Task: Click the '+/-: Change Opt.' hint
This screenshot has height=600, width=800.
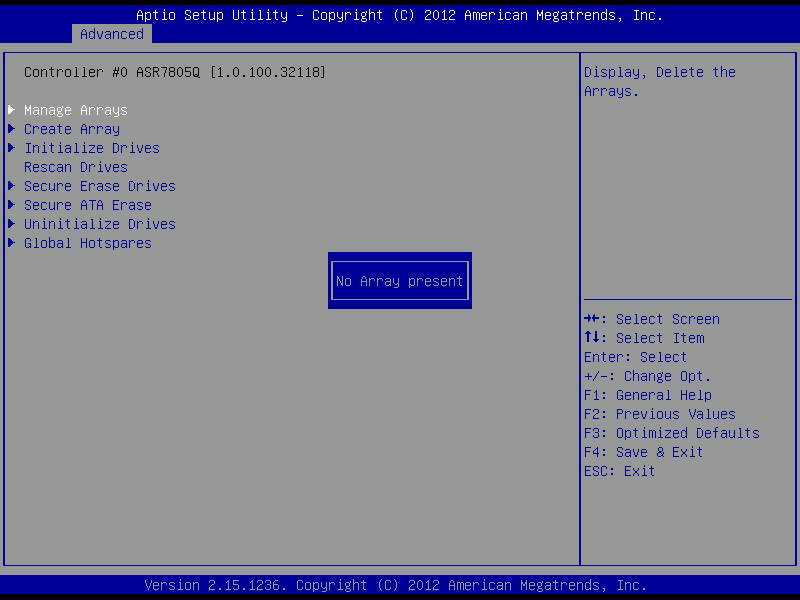Action: 647,376
